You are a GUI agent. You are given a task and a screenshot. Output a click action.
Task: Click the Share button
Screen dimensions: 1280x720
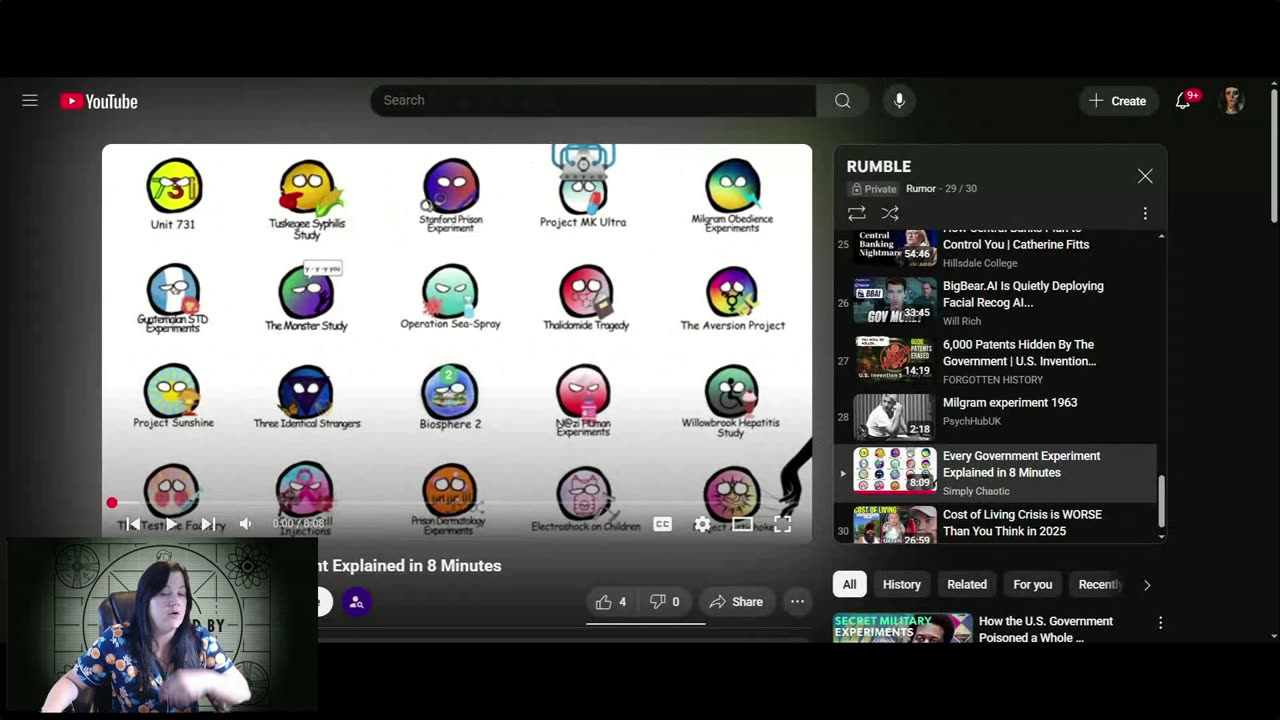pyautogui.click(x=736, y=602)
